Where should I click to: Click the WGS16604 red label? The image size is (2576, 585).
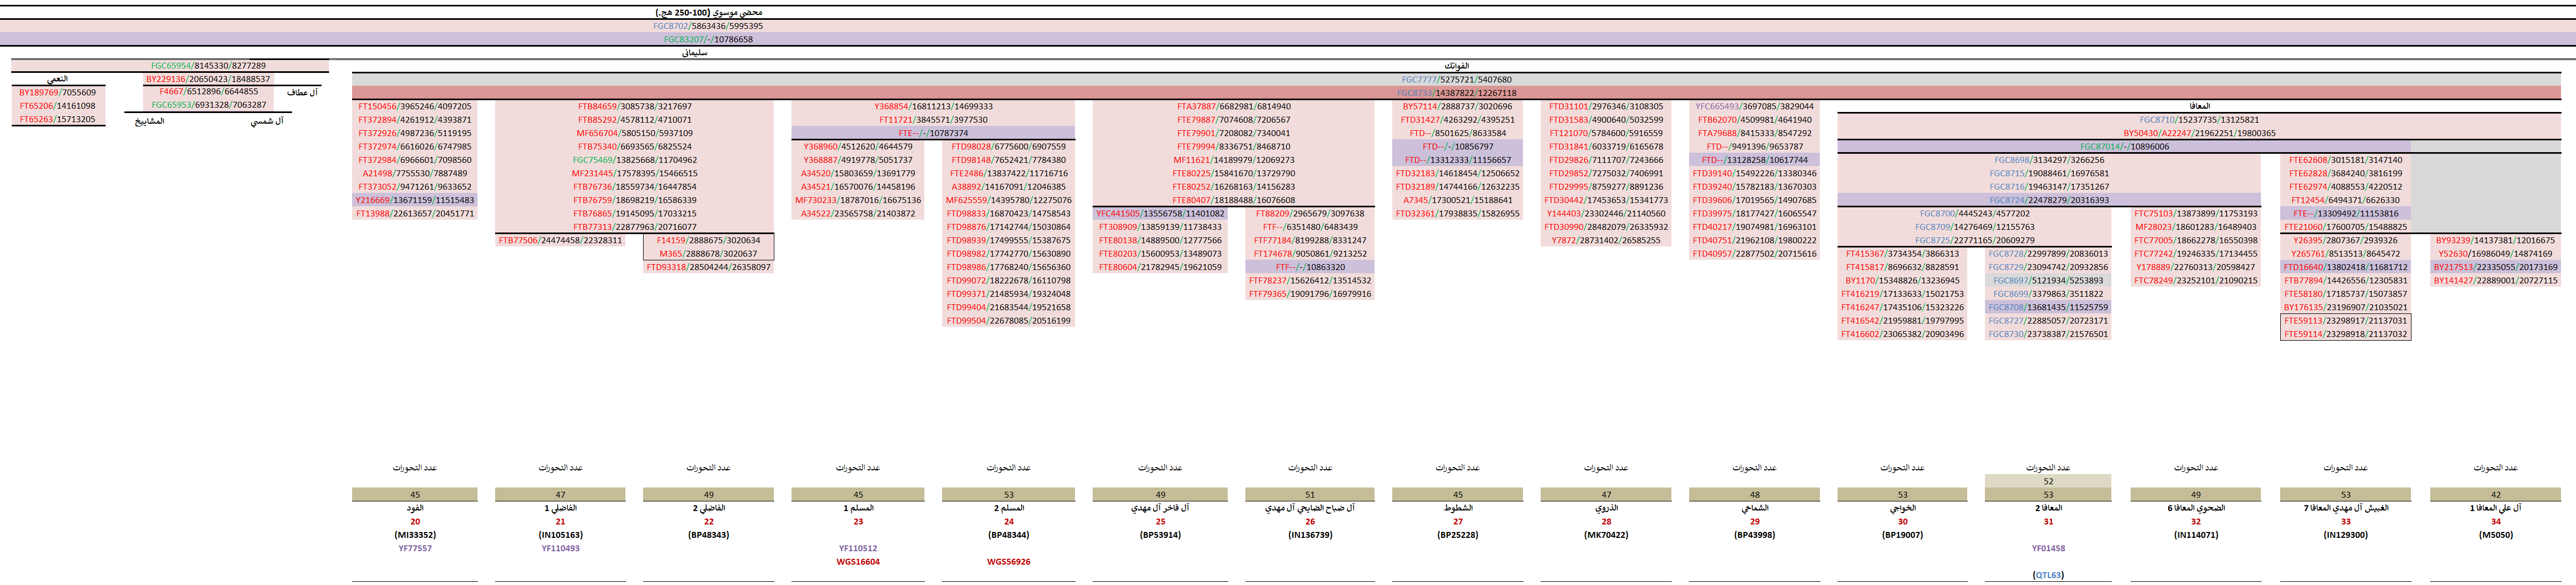click(858, 562)
